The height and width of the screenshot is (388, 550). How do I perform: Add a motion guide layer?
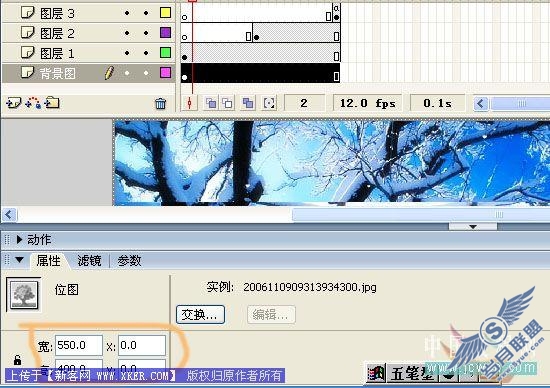coord(33,103)
